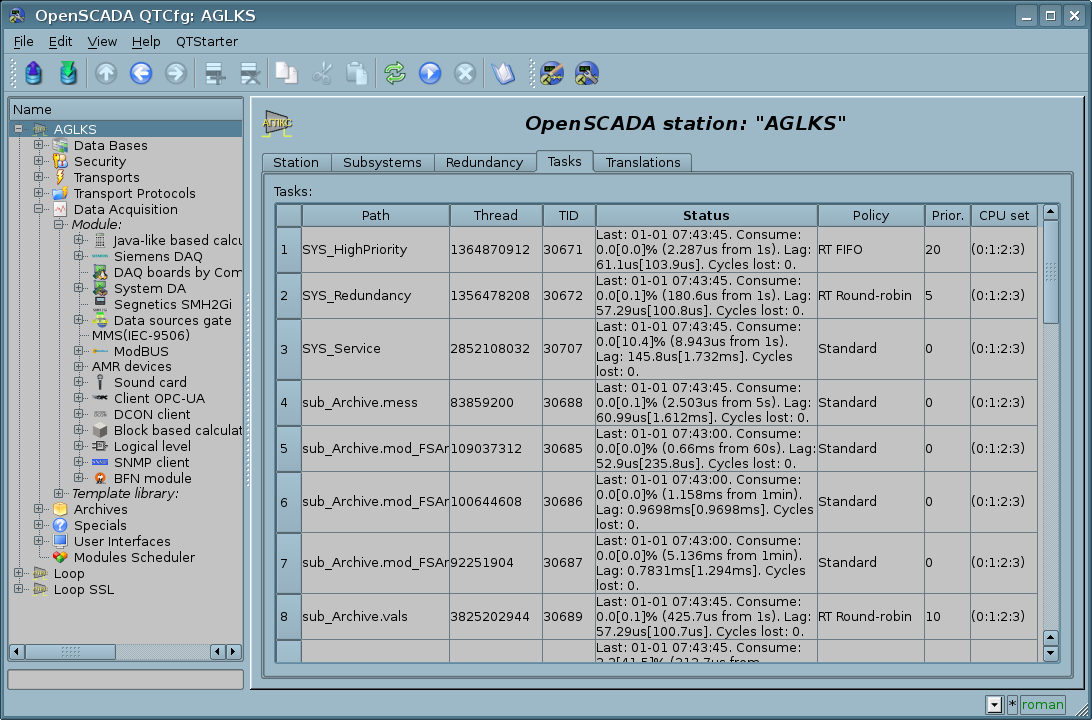Sort tasks by the Policy column header
The image size is (1092, 720).
click(x=871, y=216)
